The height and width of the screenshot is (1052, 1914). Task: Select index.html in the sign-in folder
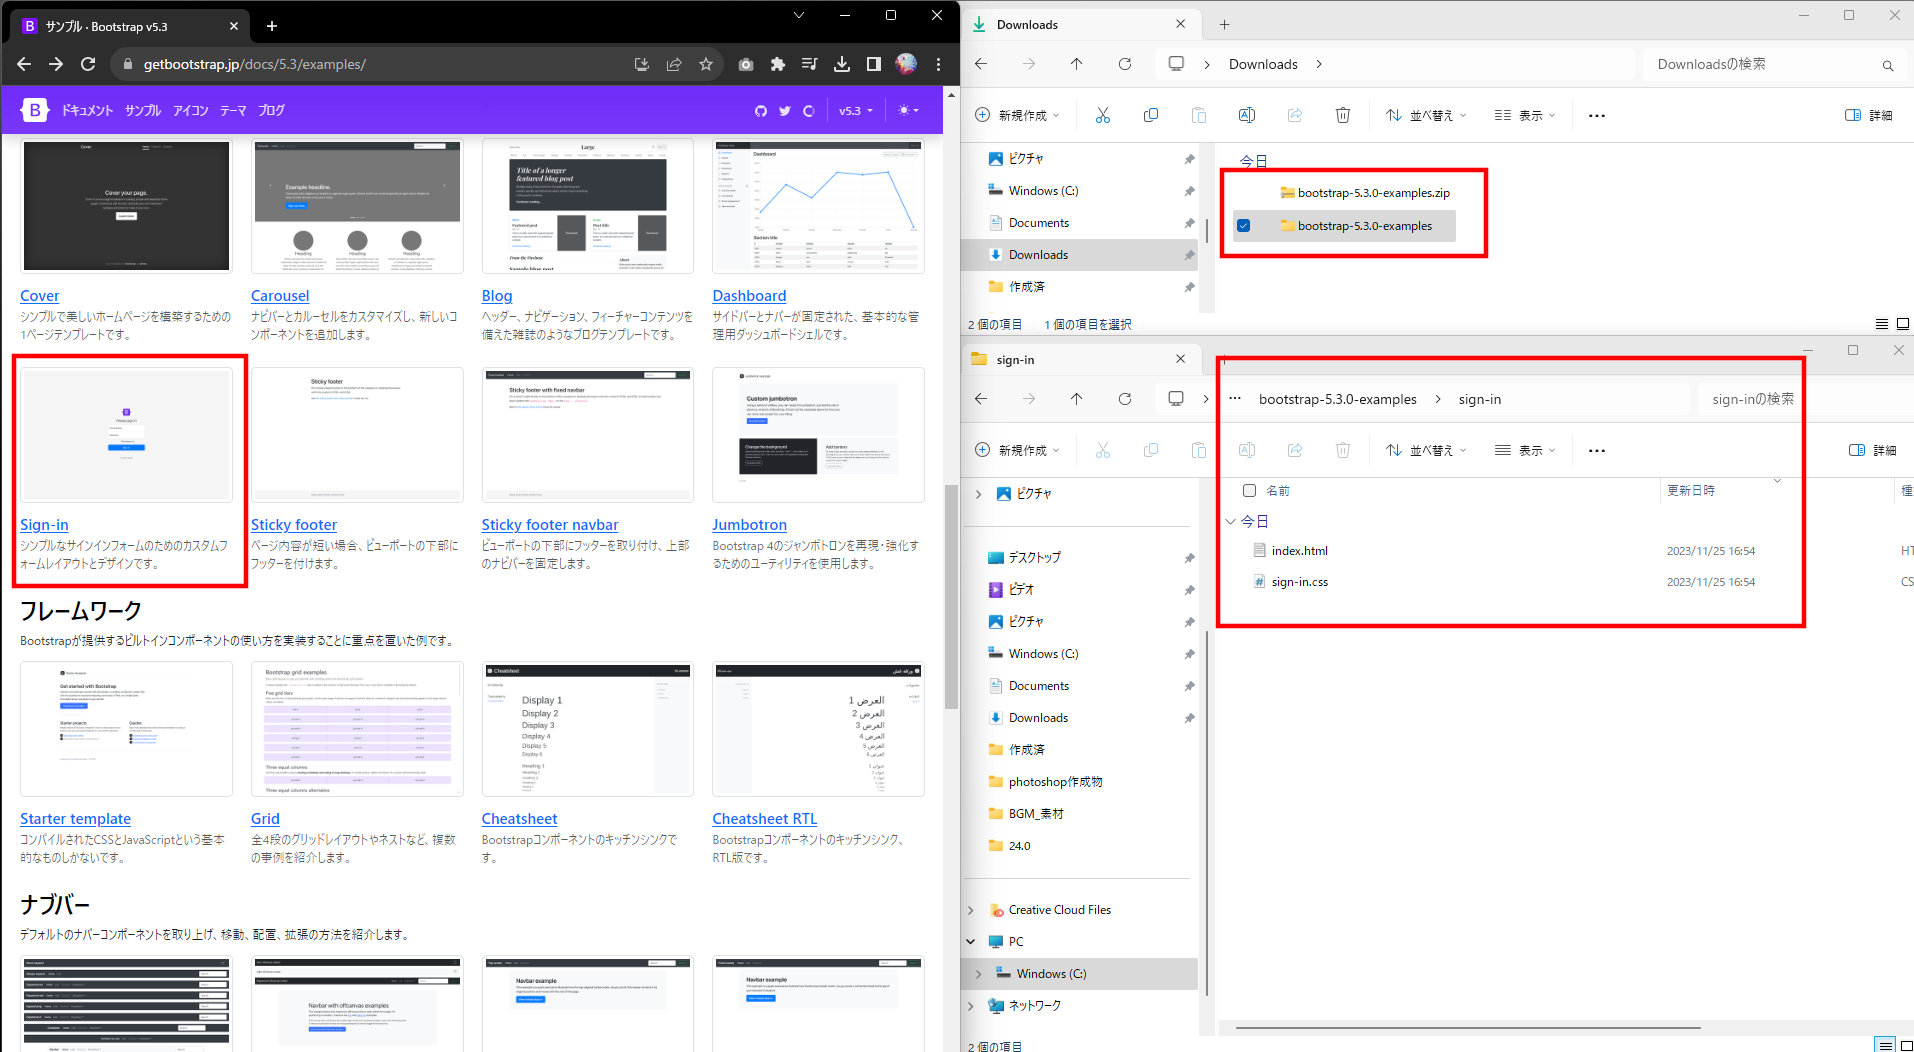1299,550
